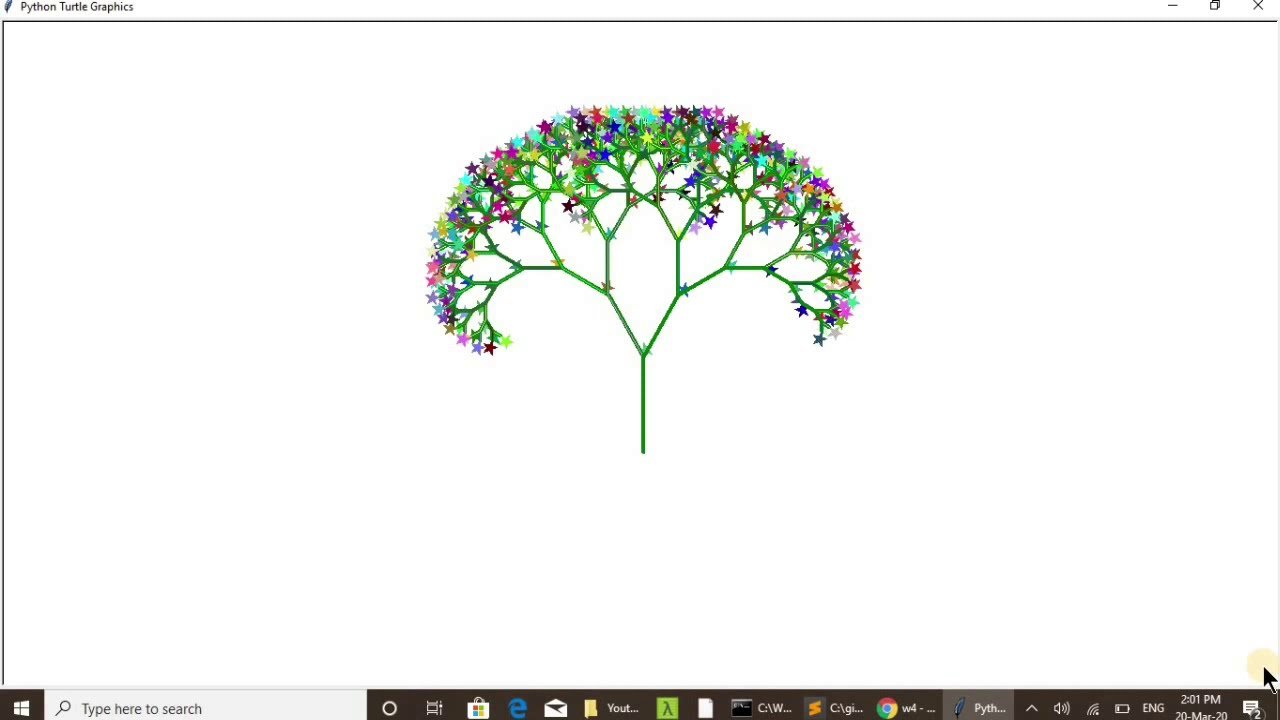The height and width of the screenshot is (720, 1280).
Task: Switch to the Chrome window
Action: (906, 708)
